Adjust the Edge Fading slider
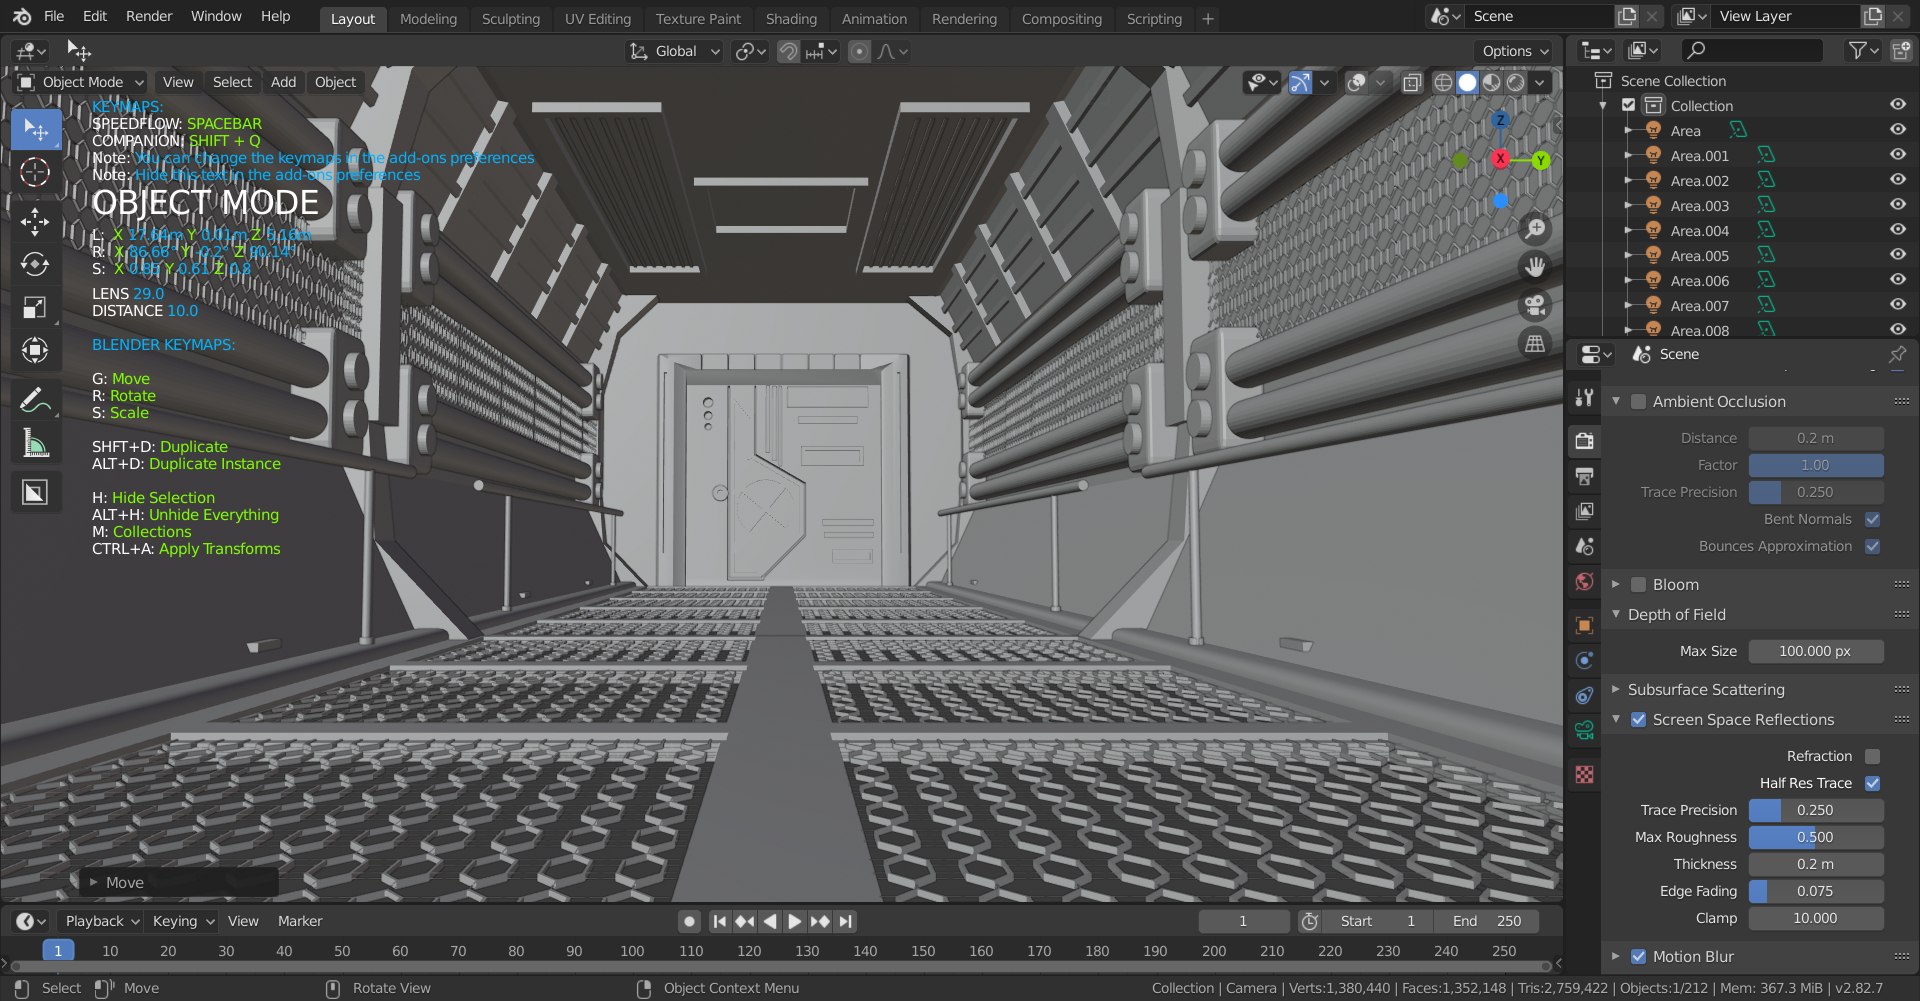1920x1001 pixels. pyautogui.click(x=1815, y=891)
